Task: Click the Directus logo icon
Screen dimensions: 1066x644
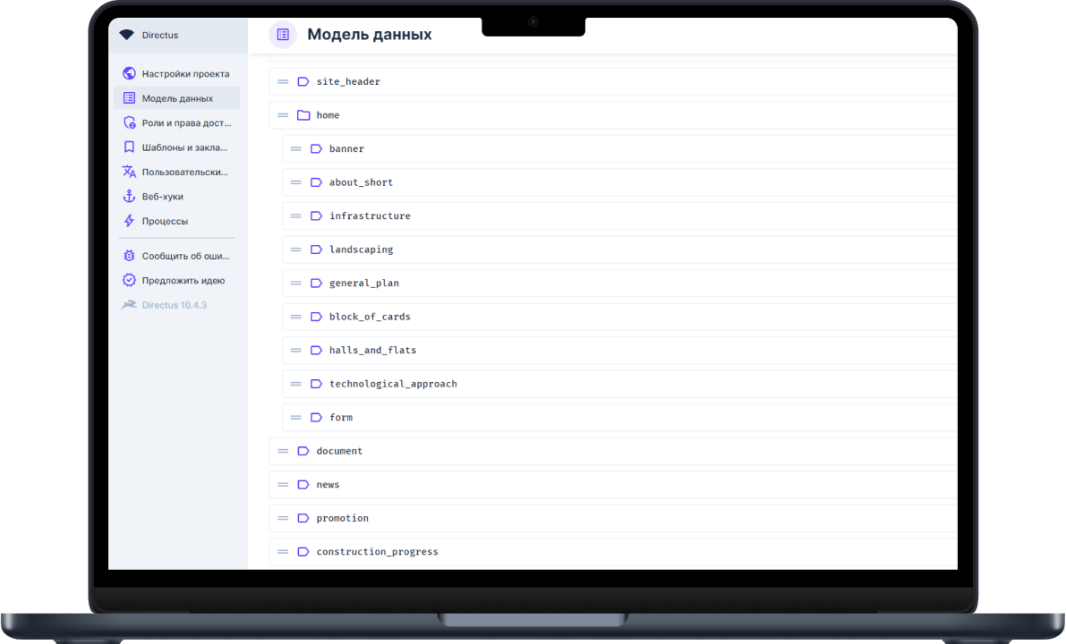Action: [x=126, y=35]
